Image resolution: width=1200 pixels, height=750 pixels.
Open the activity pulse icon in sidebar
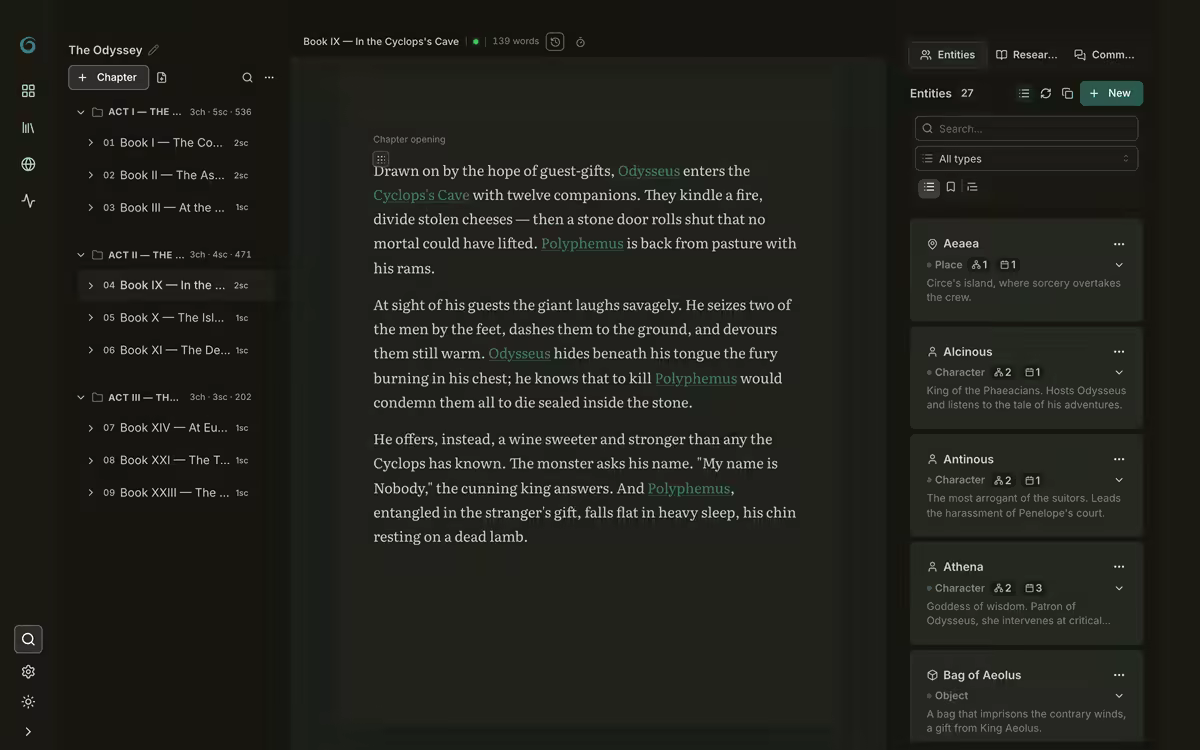point(28,201)
